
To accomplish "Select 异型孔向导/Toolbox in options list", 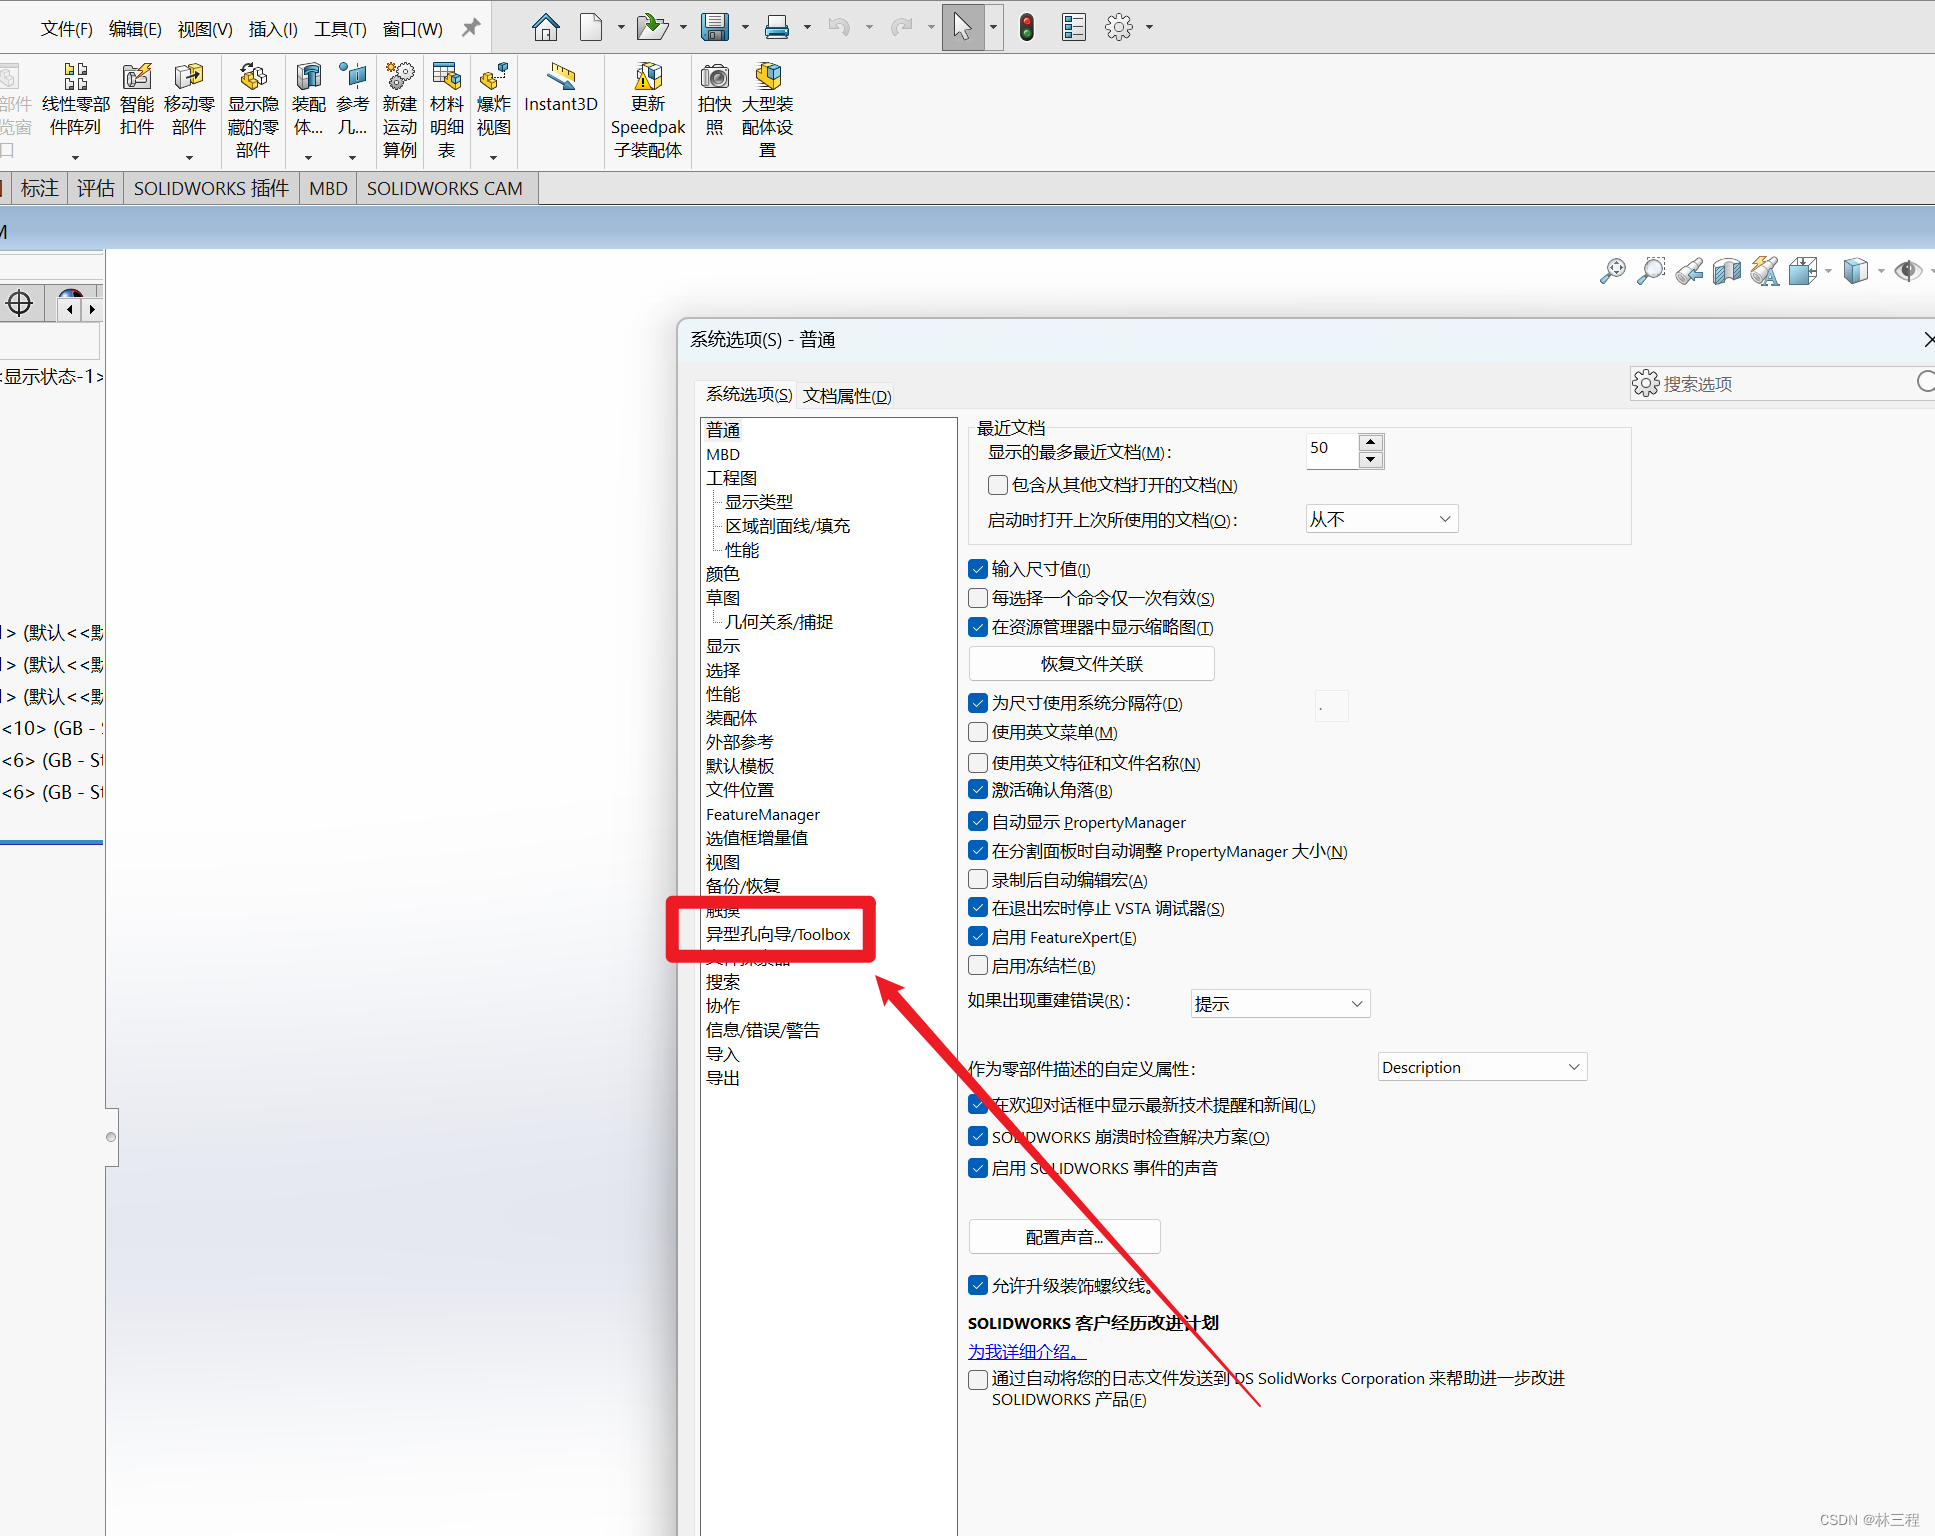I will tap(778, 934).
